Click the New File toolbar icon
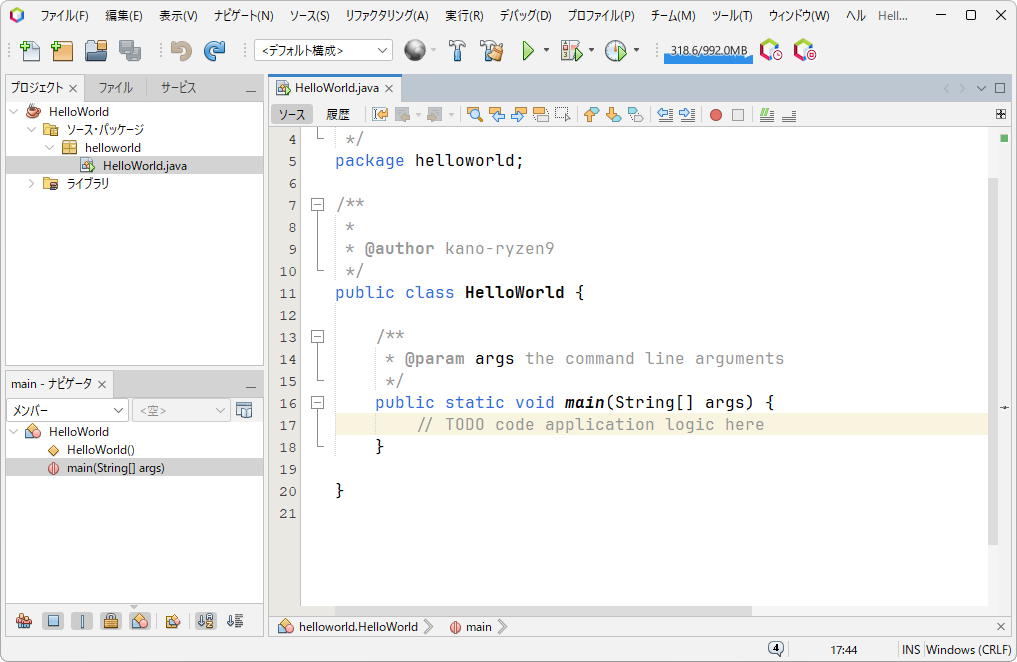This screenshot has width=1017, height=662. click(30, 51)
